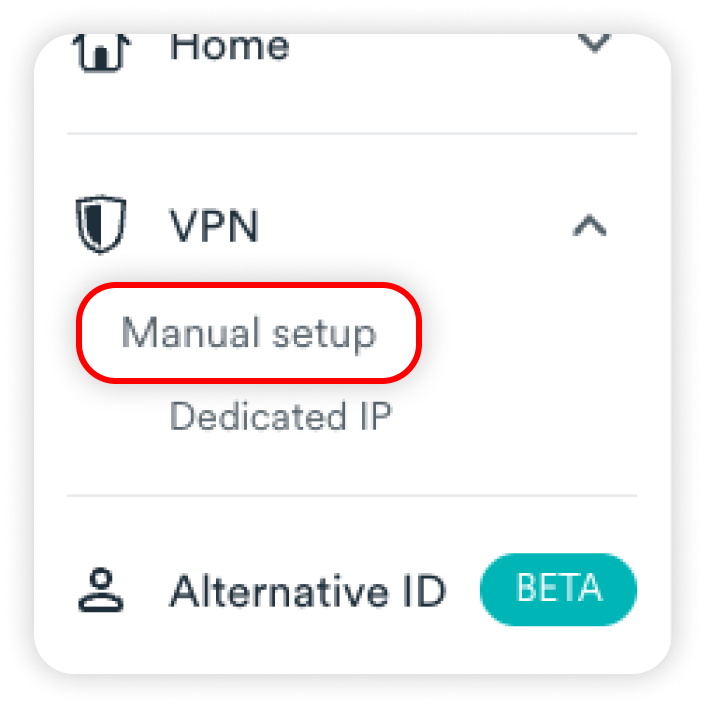706x708 pixels.
Task: Go to the Home menu label
Action: click(230, 47)
